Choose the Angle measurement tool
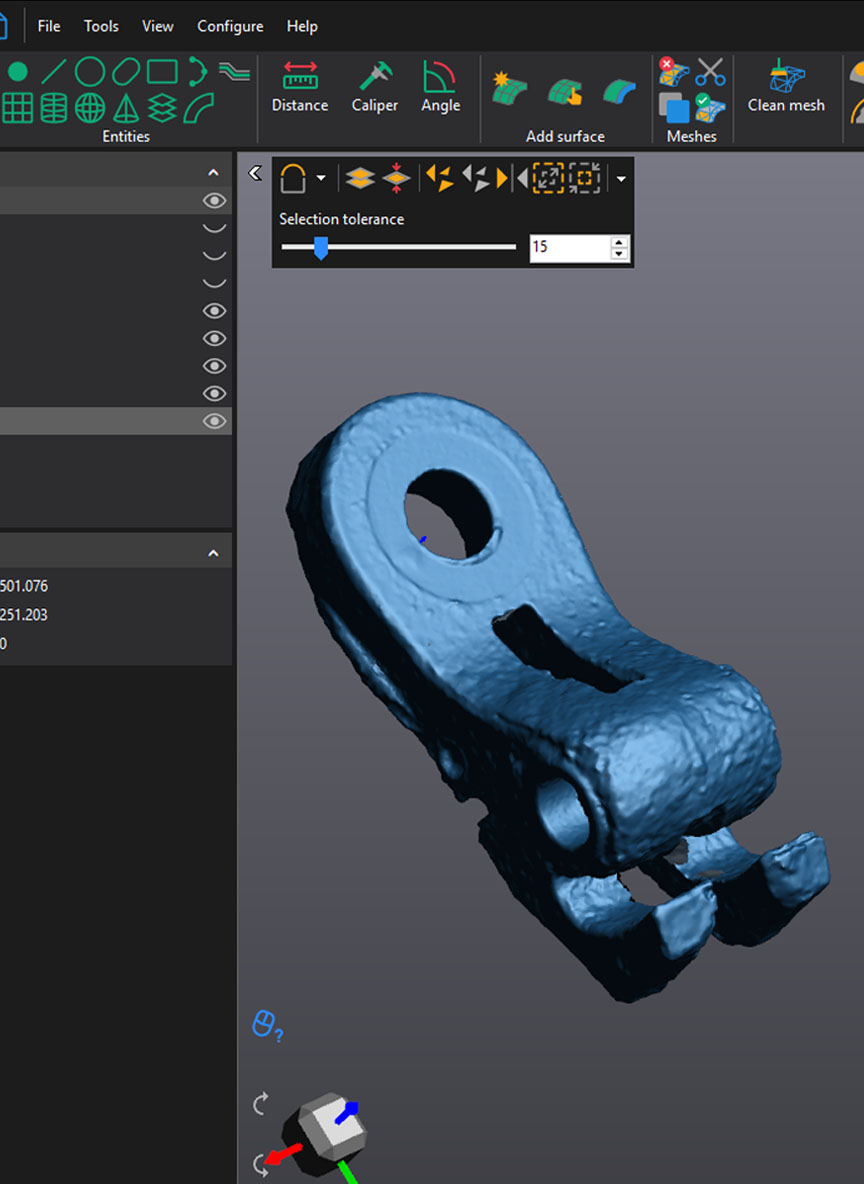The height and width of the screenshot is (1184, 864). tap(440, 87)
